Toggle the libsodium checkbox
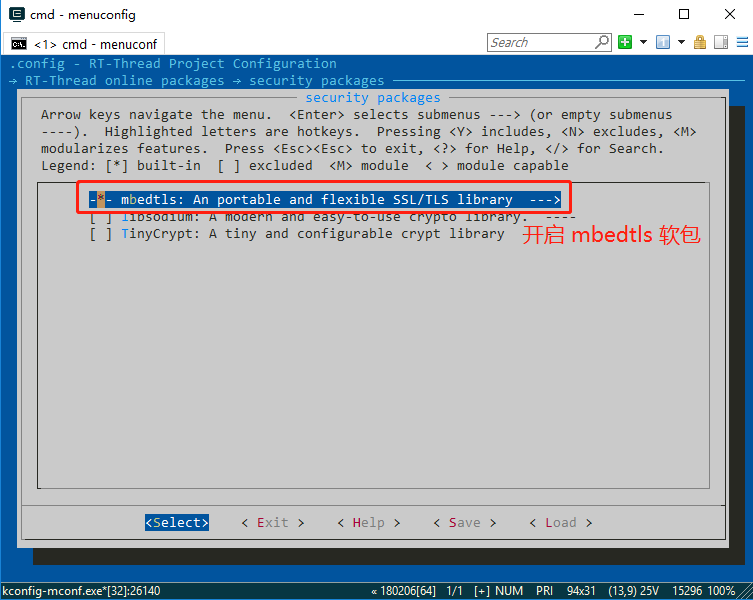This screenshot has height=600, width=753. pos(101,218)
